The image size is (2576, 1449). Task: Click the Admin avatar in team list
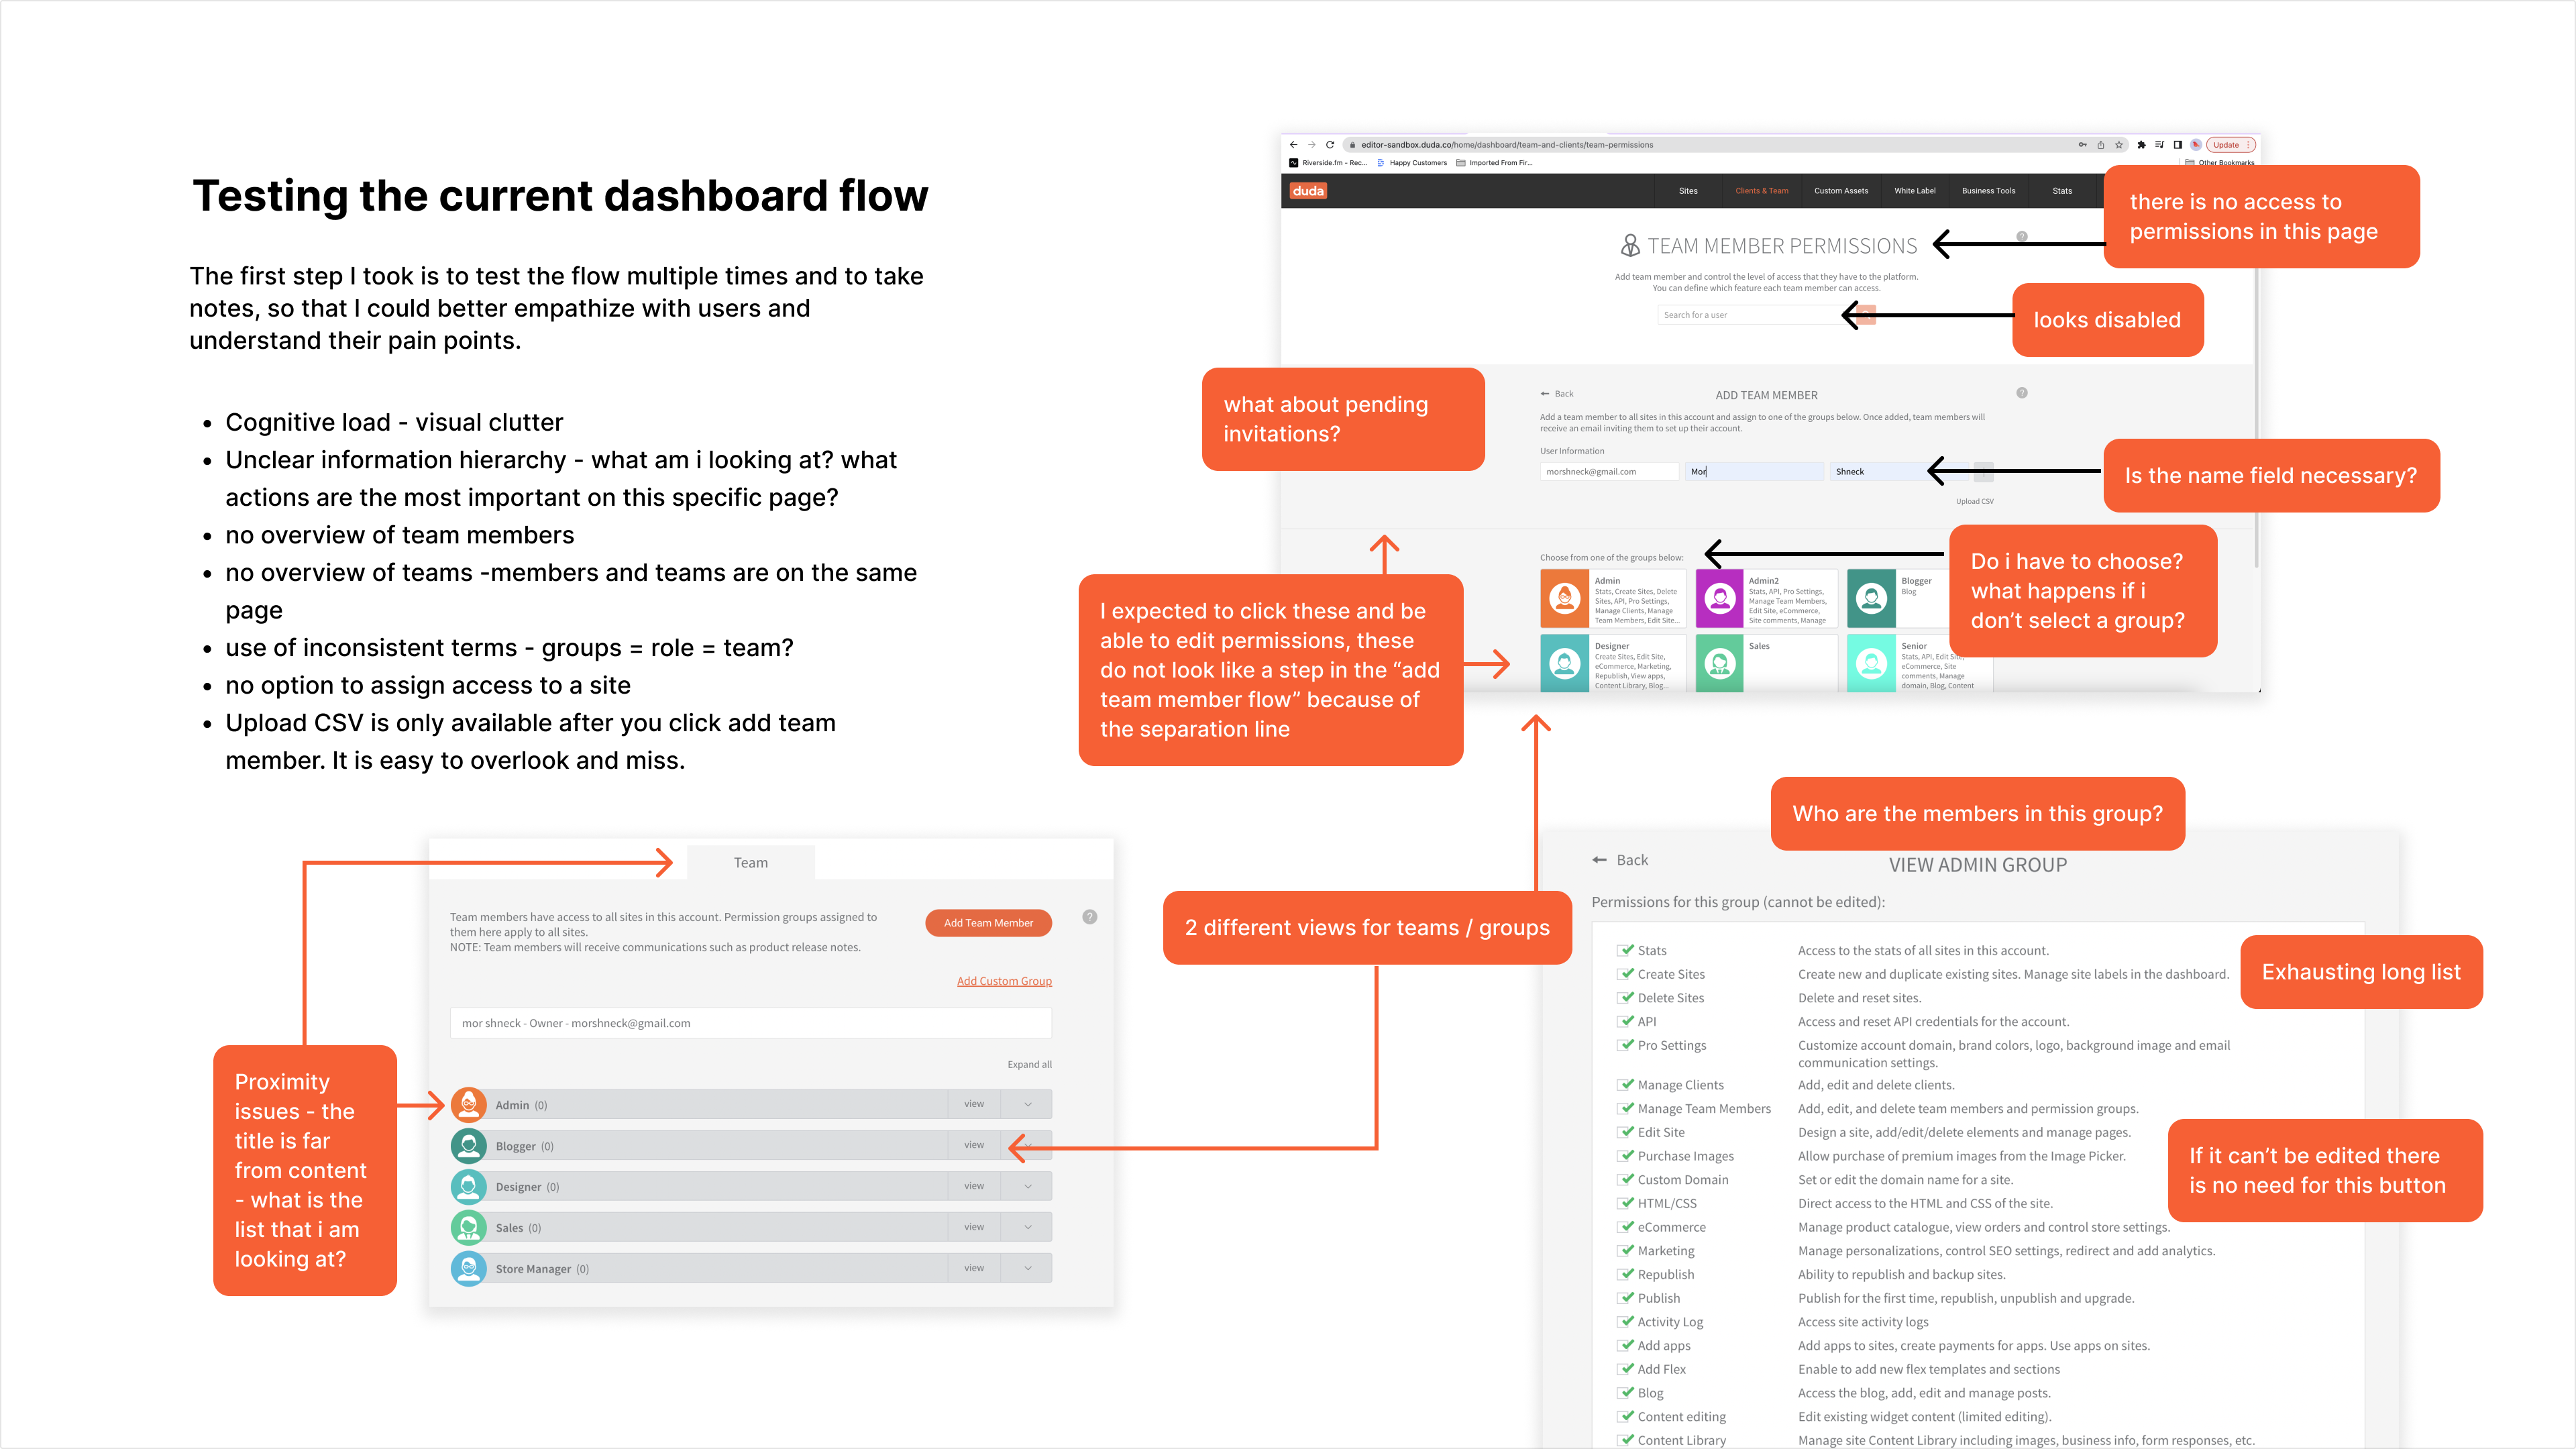pos(469,1104)
